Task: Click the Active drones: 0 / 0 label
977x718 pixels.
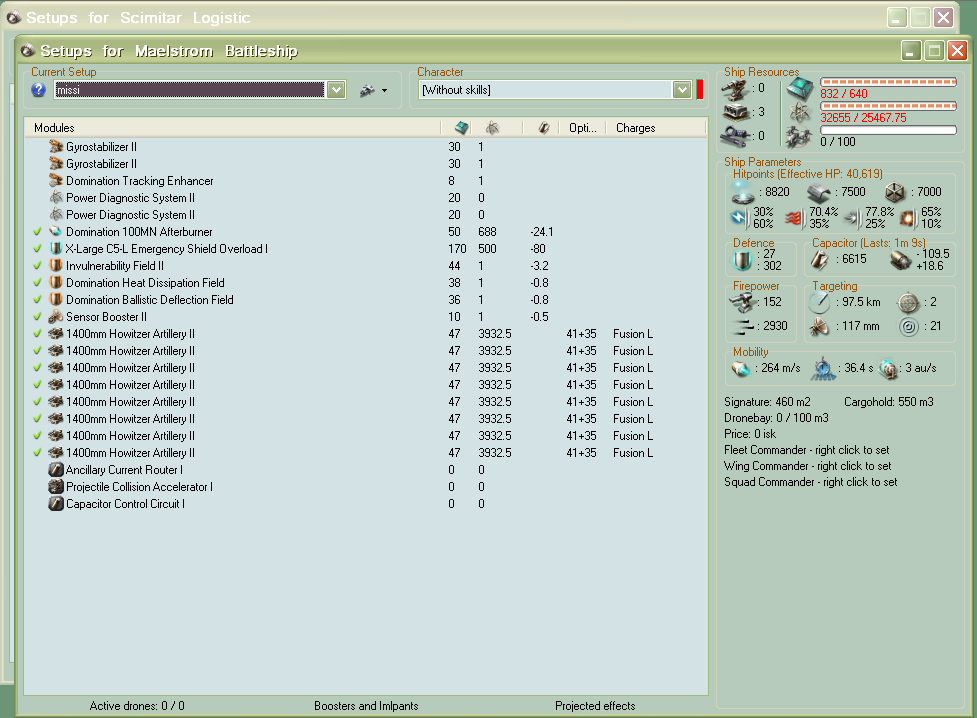Action: click(x=137, y=706)
